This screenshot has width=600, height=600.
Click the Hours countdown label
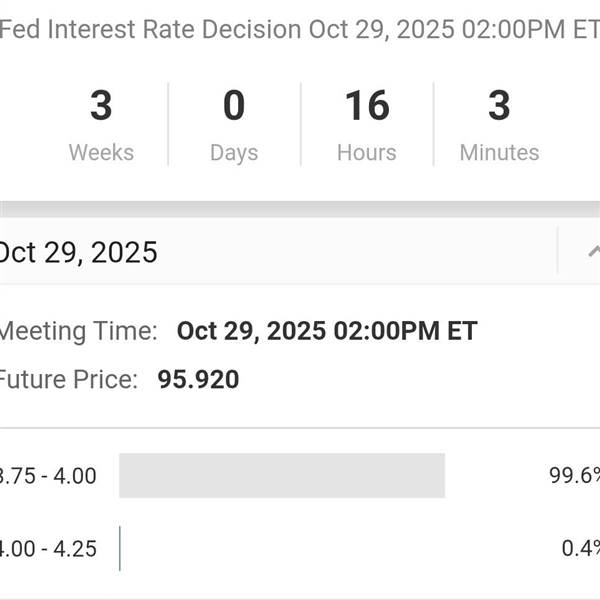point(367,153)
